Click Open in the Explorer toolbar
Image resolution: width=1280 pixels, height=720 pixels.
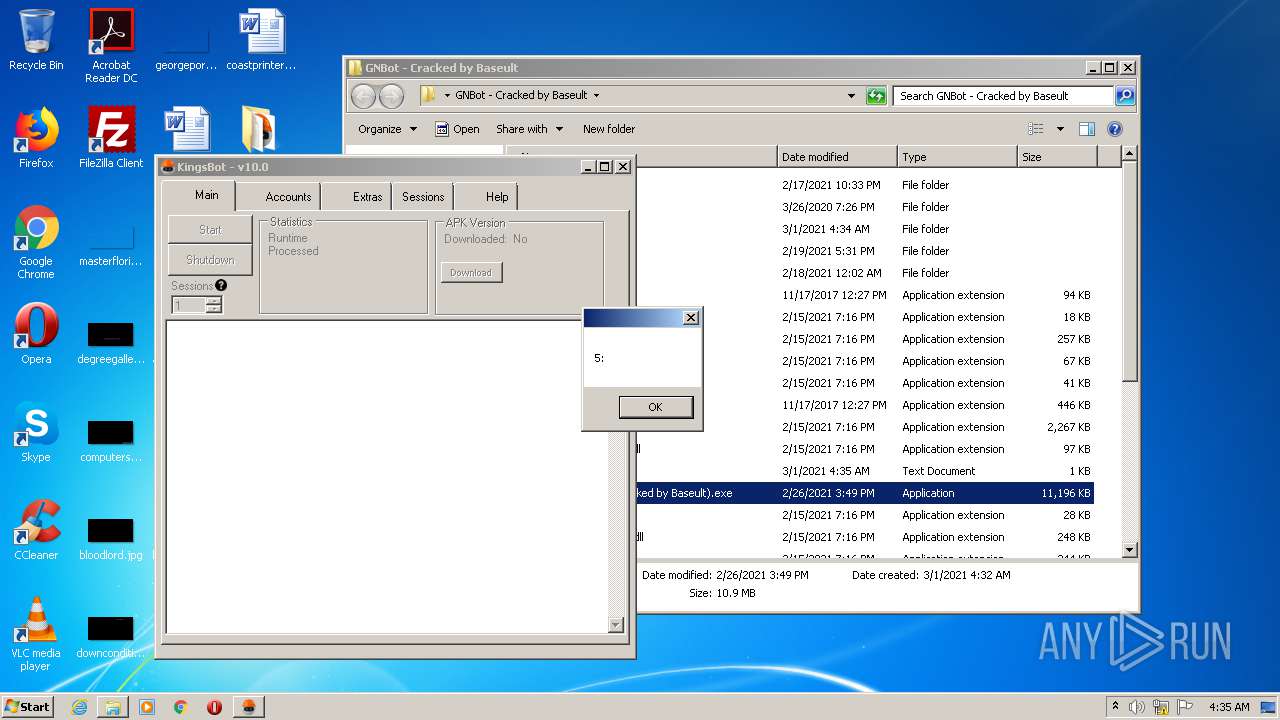pos(457,129)
